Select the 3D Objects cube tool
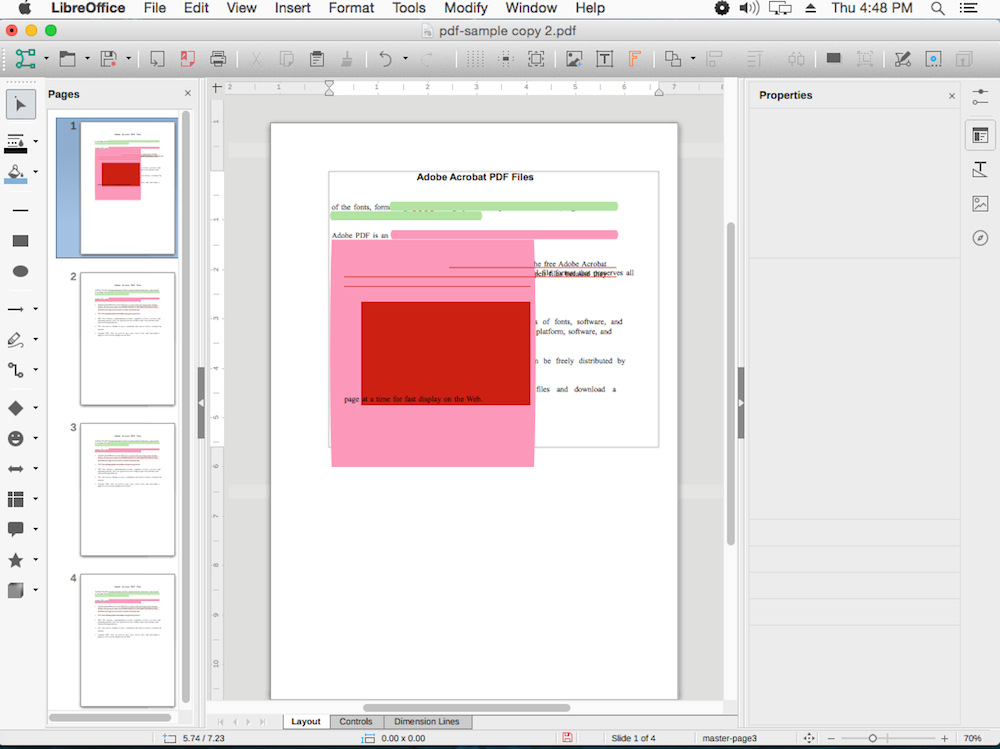Screen dimensions: 1000x749 pyautogui.click(x=15, y=590)
